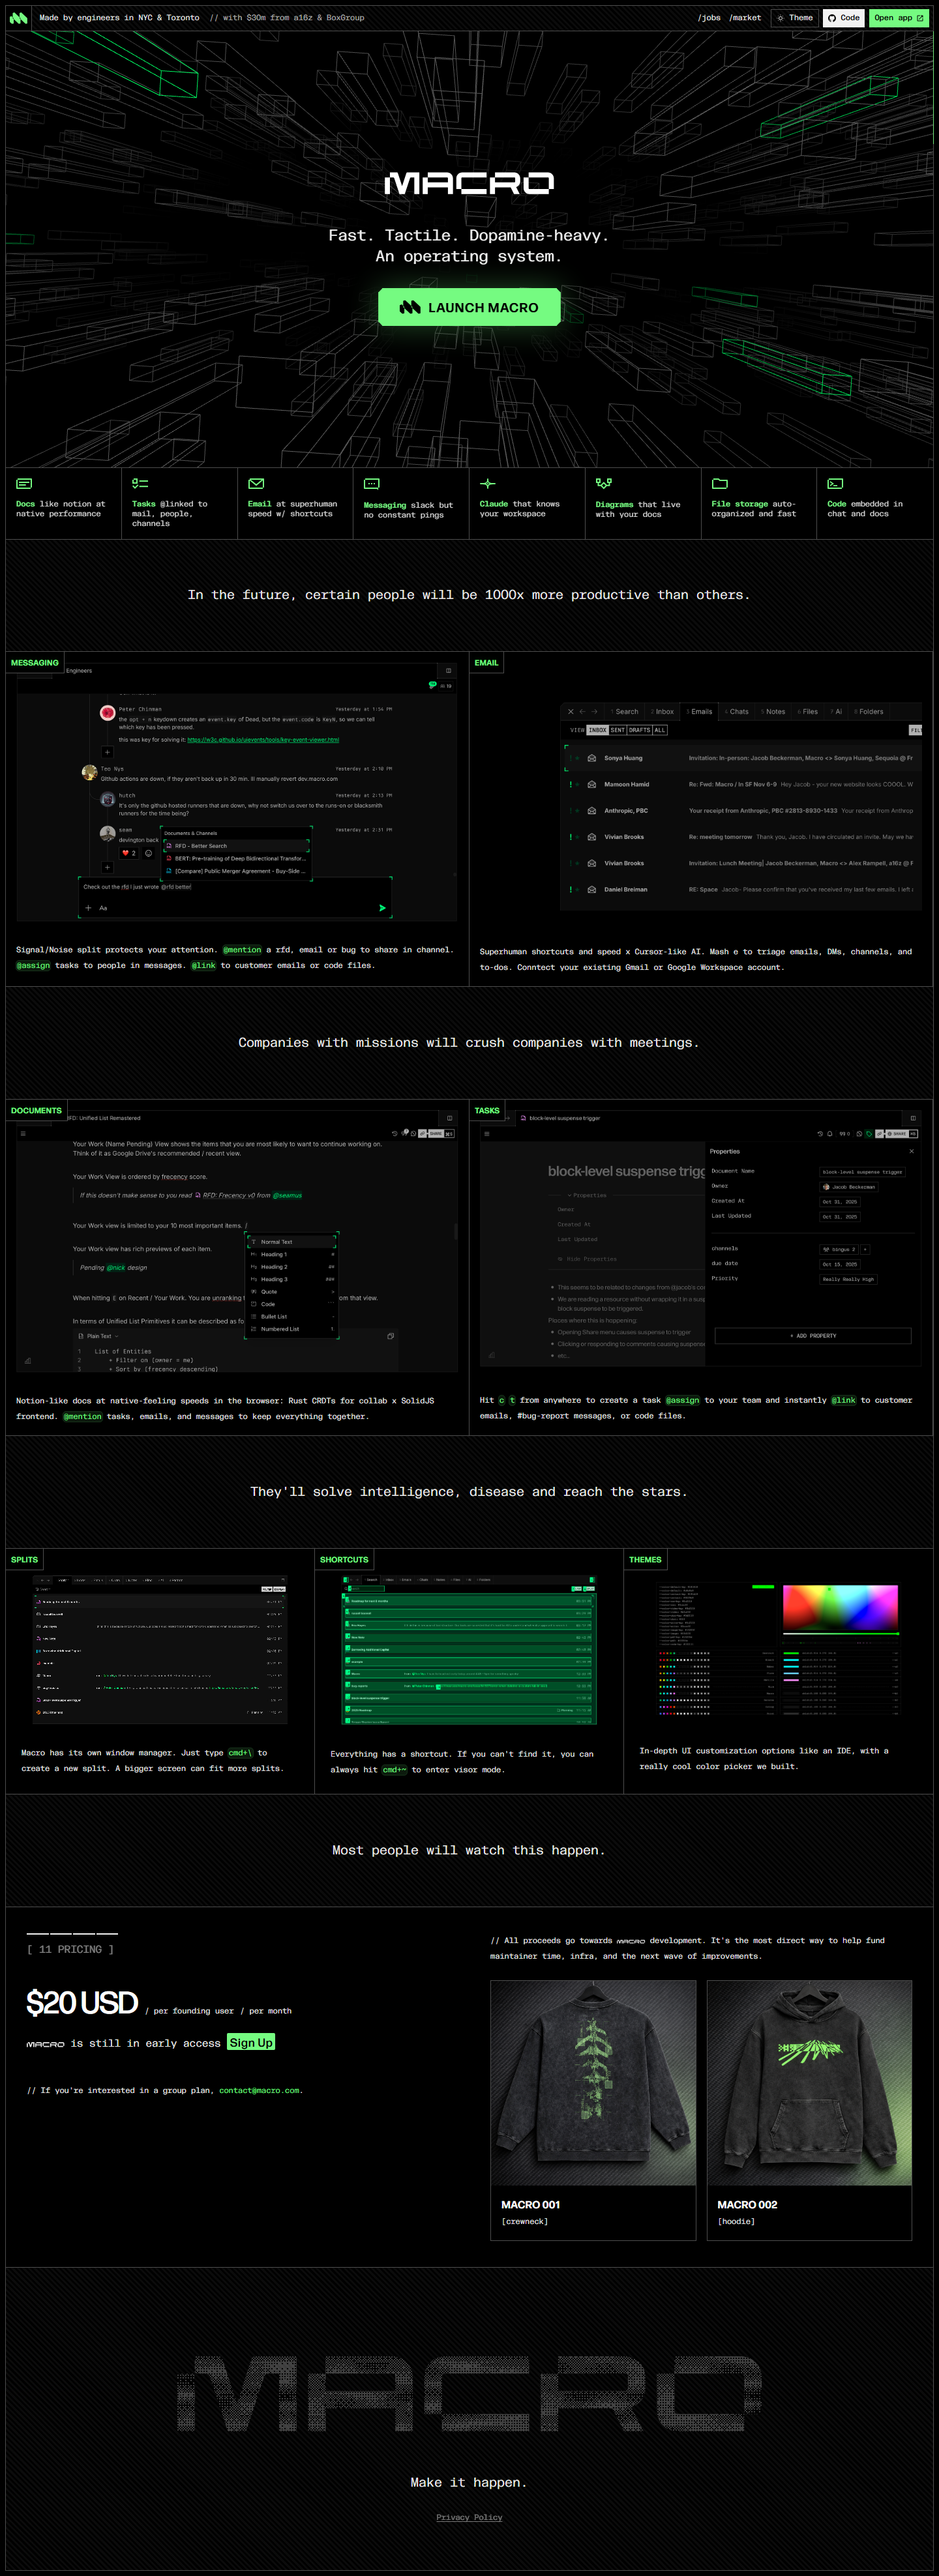Toggle the Theme button in the header
This screenshot has width=939, height=2576.
[795, 18]
